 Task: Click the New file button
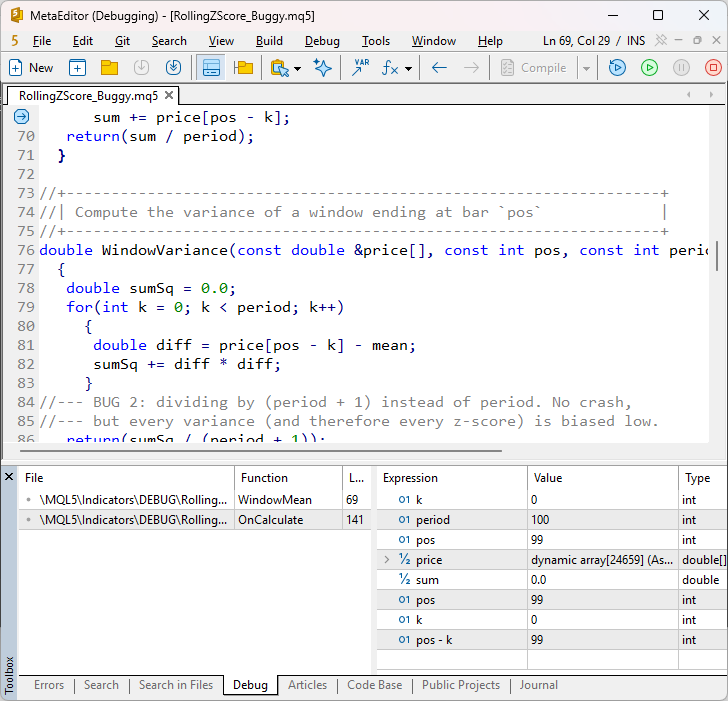pyautogui.click(x=31, y=68)
